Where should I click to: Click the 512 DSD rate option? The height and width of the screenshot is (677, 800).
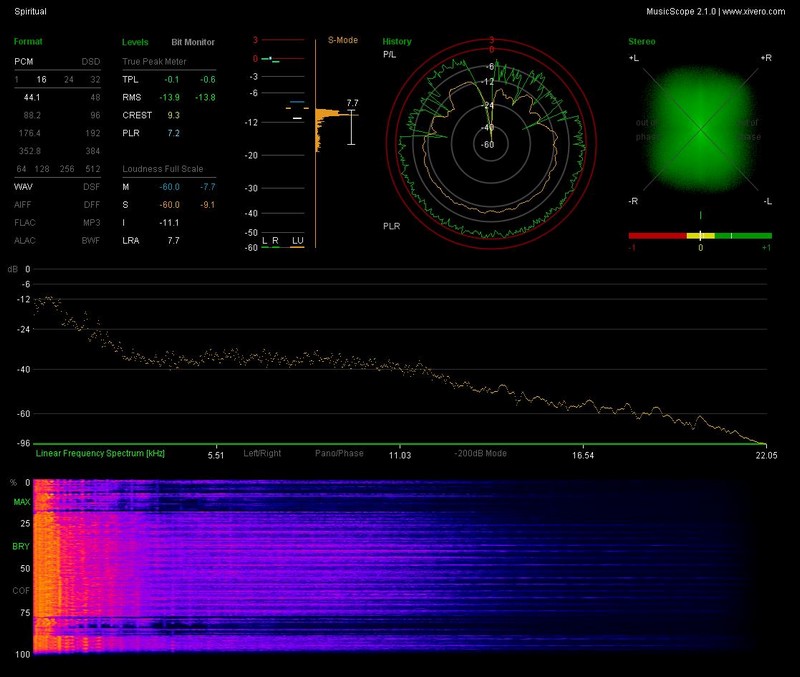[93, 169]
